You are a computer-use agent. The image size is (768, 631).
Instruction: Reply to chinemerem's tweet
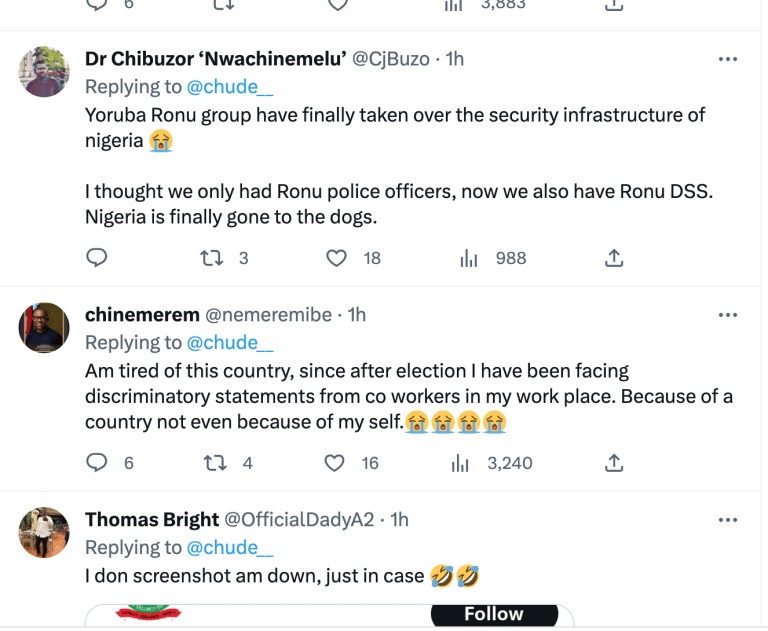pyautogui.click(x=97, y=463)
